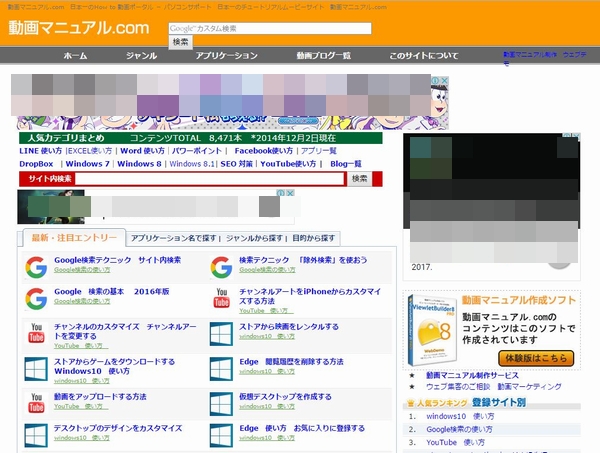Open the Edge 閲覧履歴を削除する方法 article

[291, 362]
